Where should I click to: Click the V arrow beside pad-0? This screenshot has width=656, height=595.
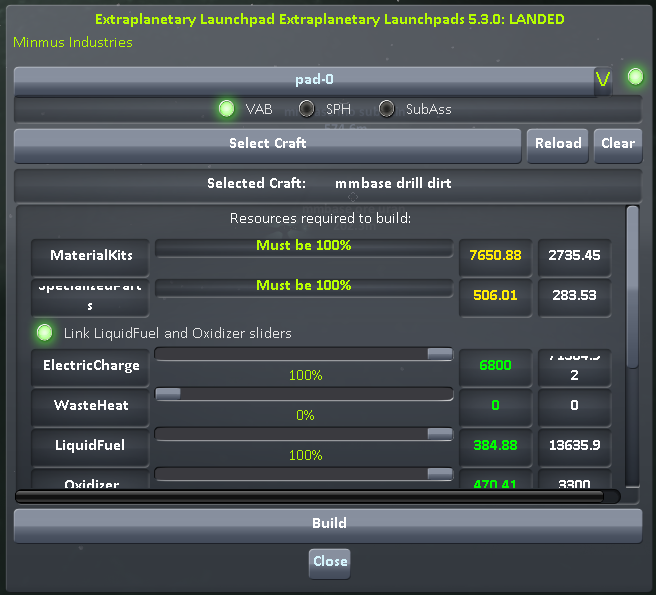pos(603,80)
